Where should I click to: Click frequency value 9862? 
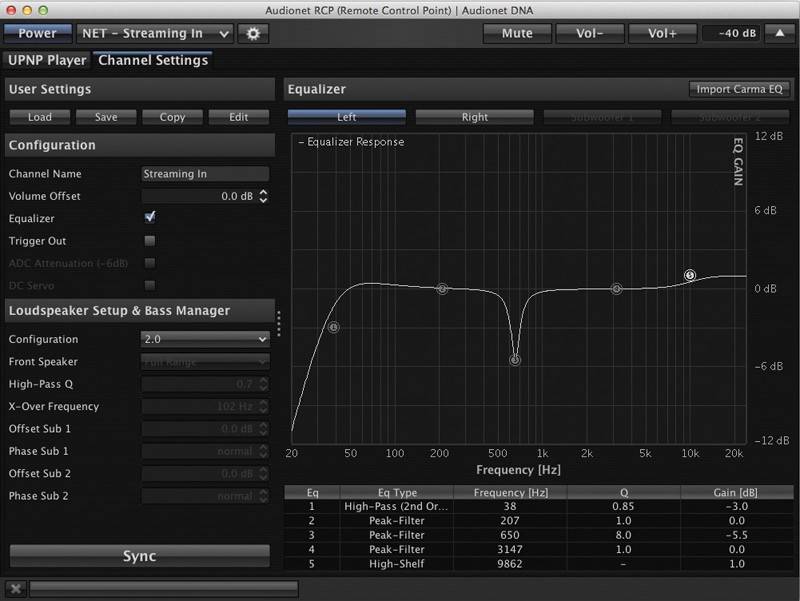click(x=510, y=564)
